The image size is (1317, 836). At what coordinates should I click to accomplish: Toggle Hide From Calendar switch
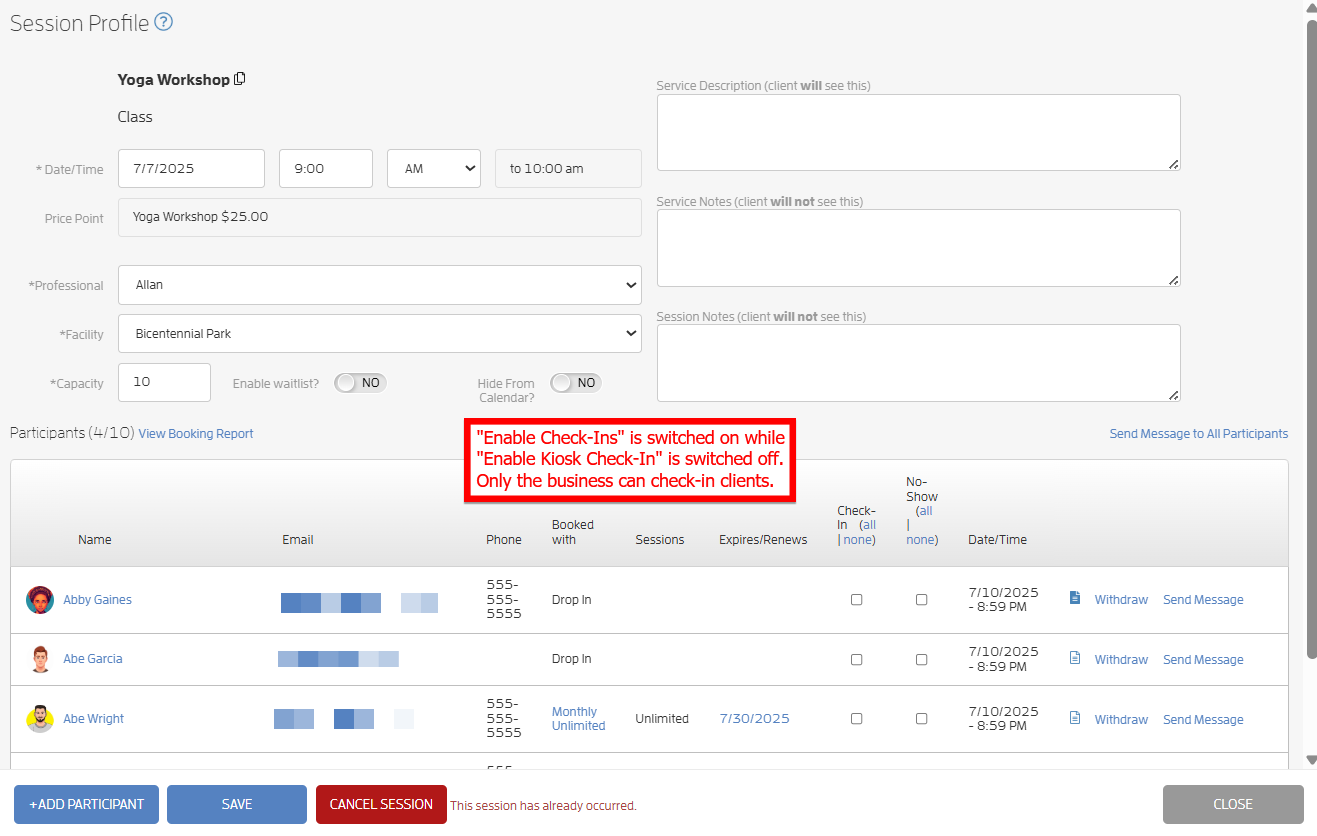tap(576, 383)
